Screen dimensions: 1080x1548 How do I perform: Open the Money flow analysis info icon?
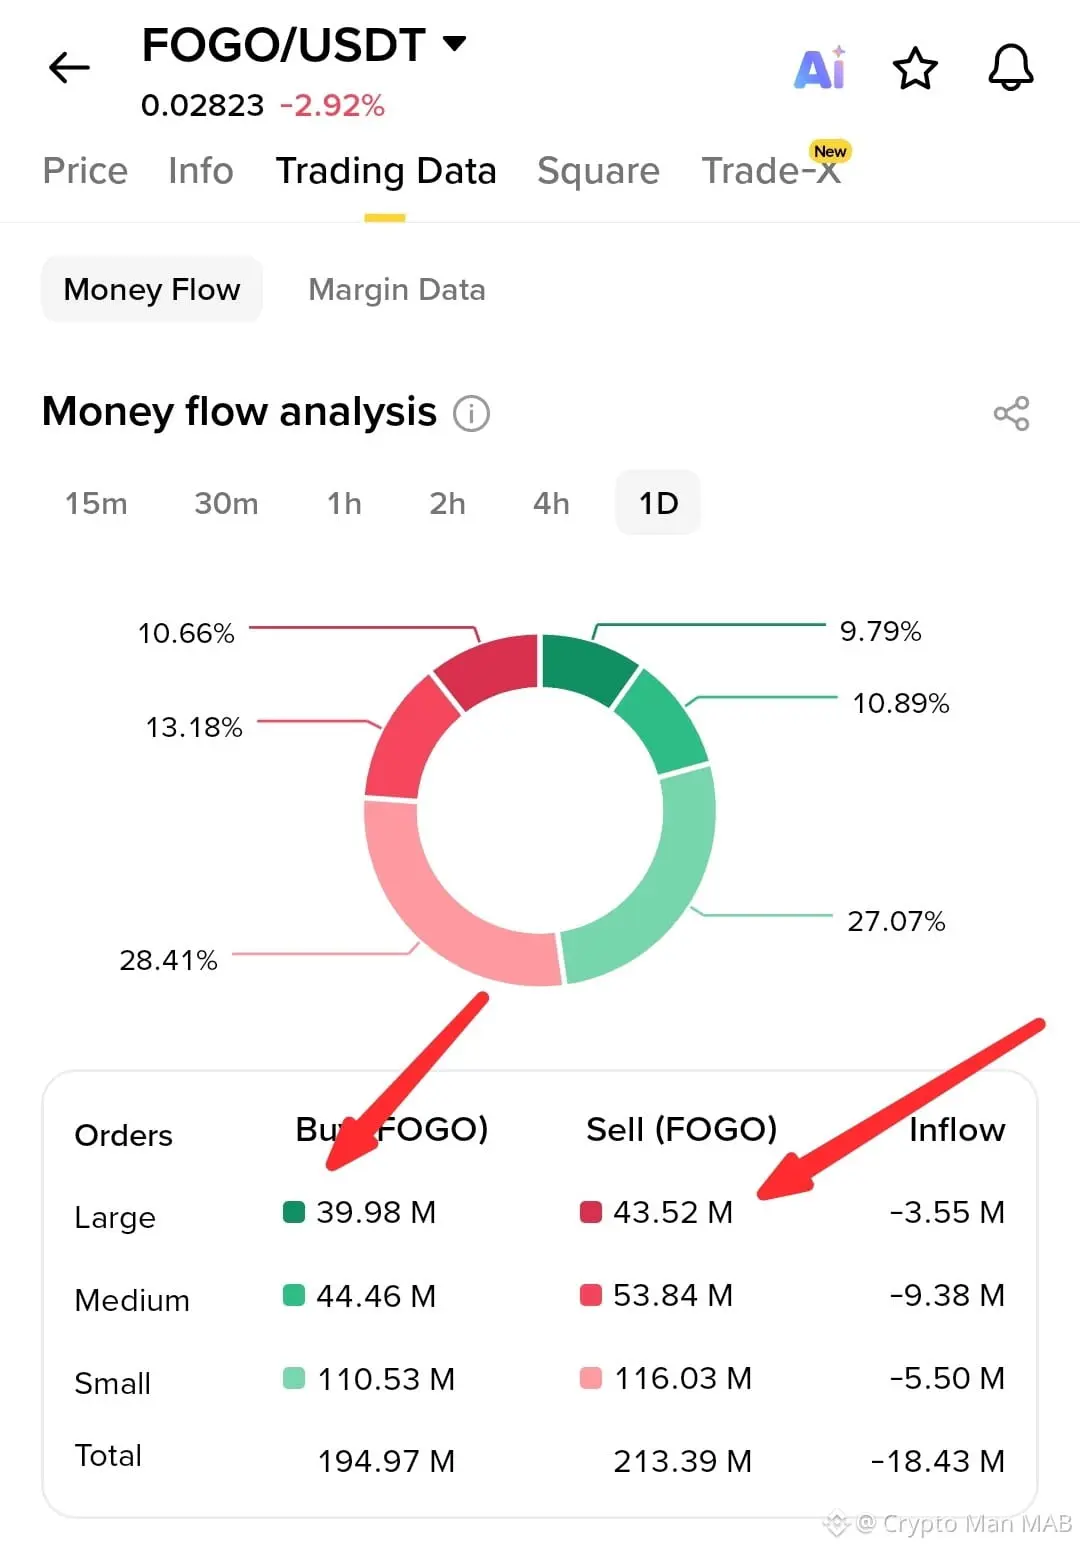point(471,413)
